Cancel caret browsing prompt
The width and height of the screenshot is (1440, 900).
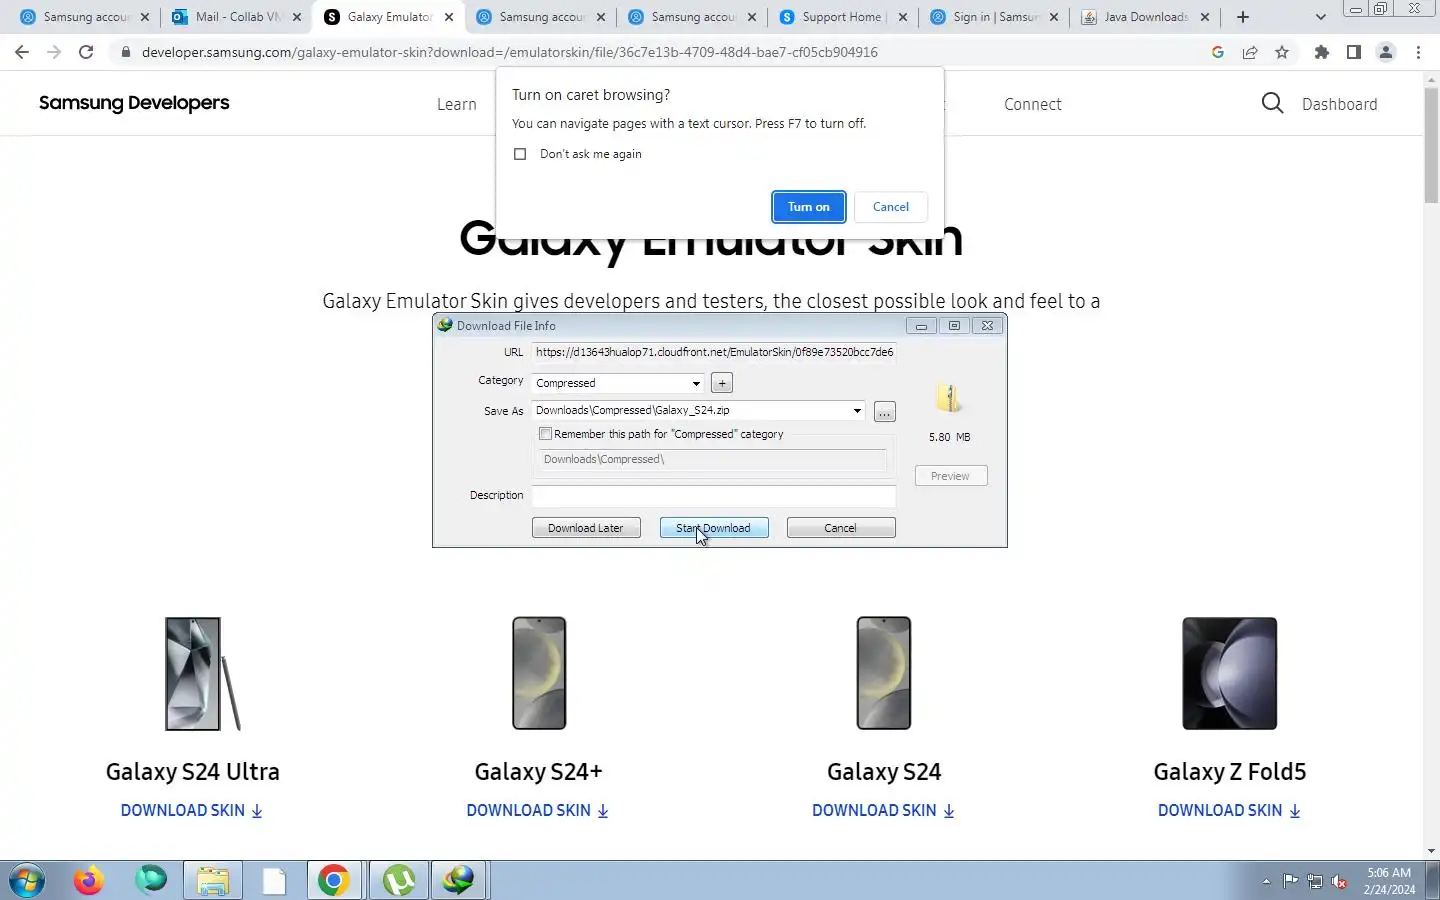coord(891,207)
